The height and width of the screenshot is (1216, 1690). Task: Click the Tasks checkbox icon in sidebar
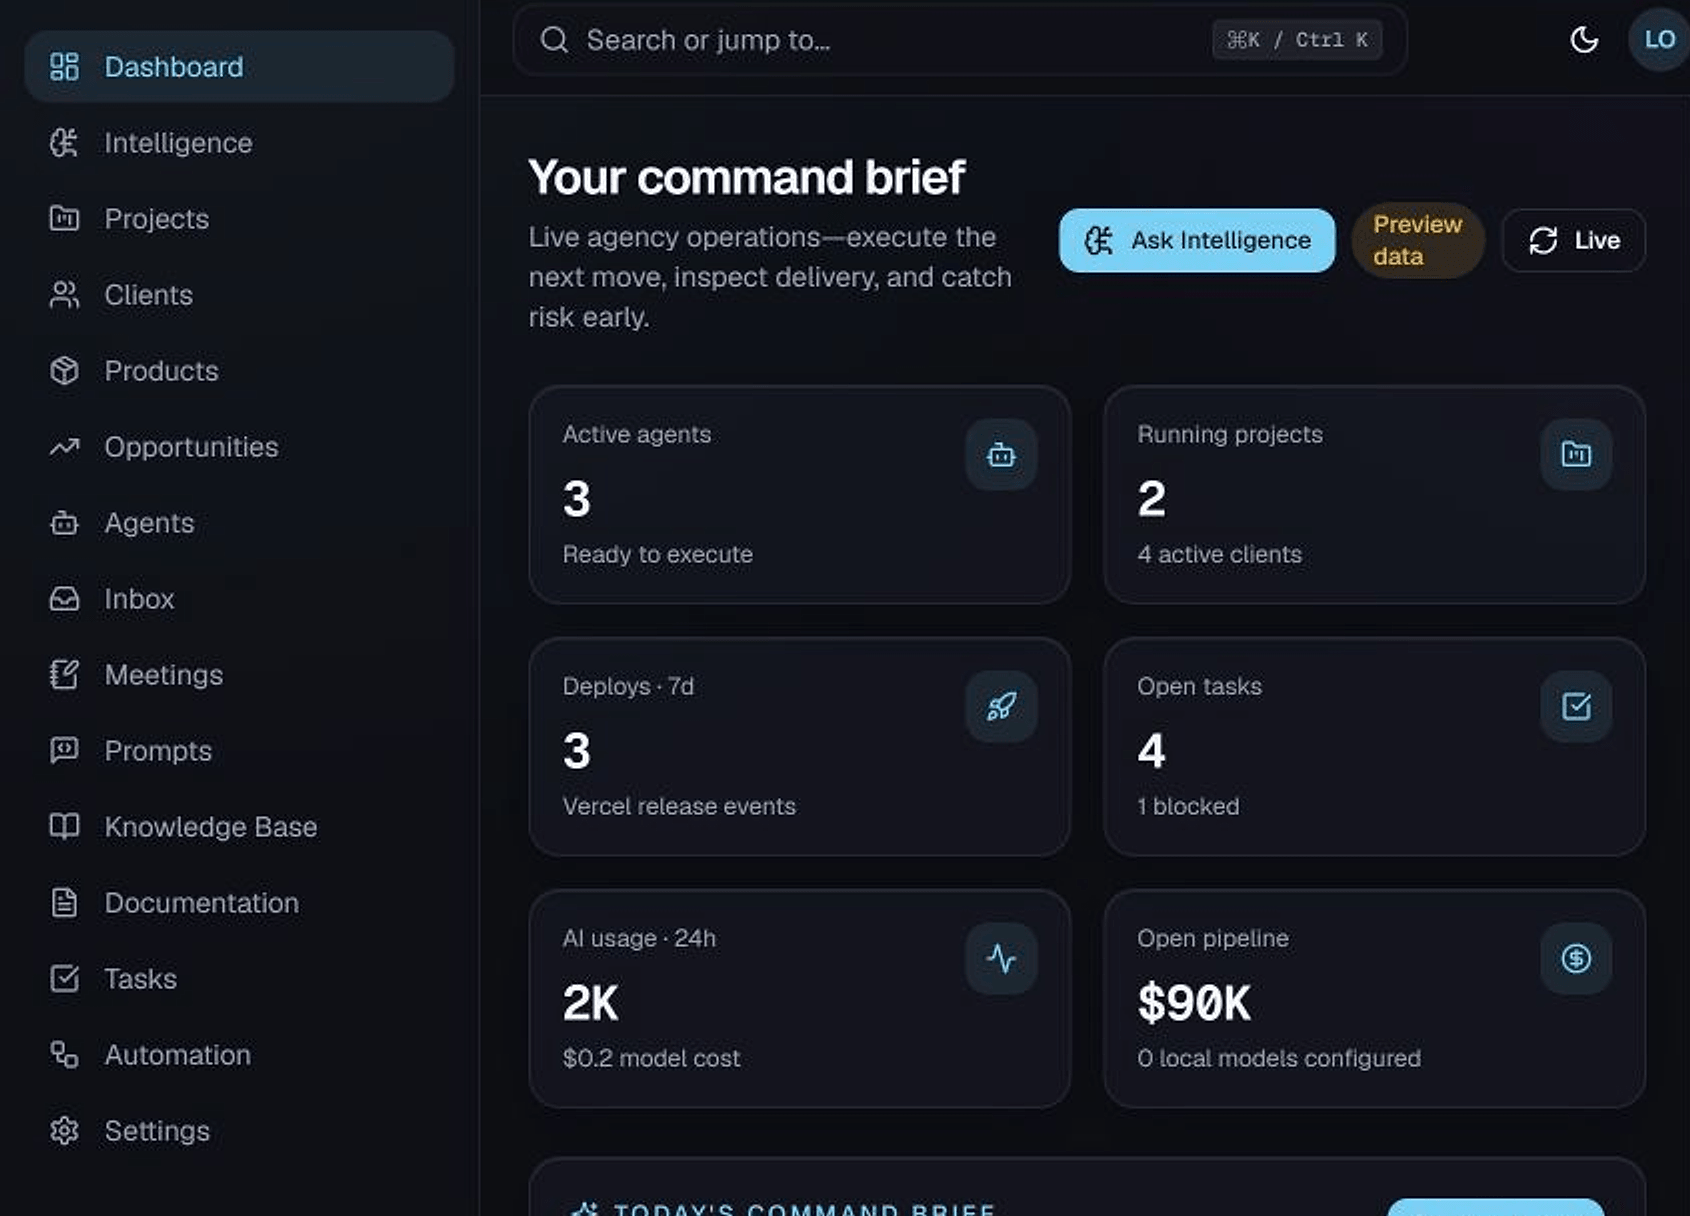(64, 979)
